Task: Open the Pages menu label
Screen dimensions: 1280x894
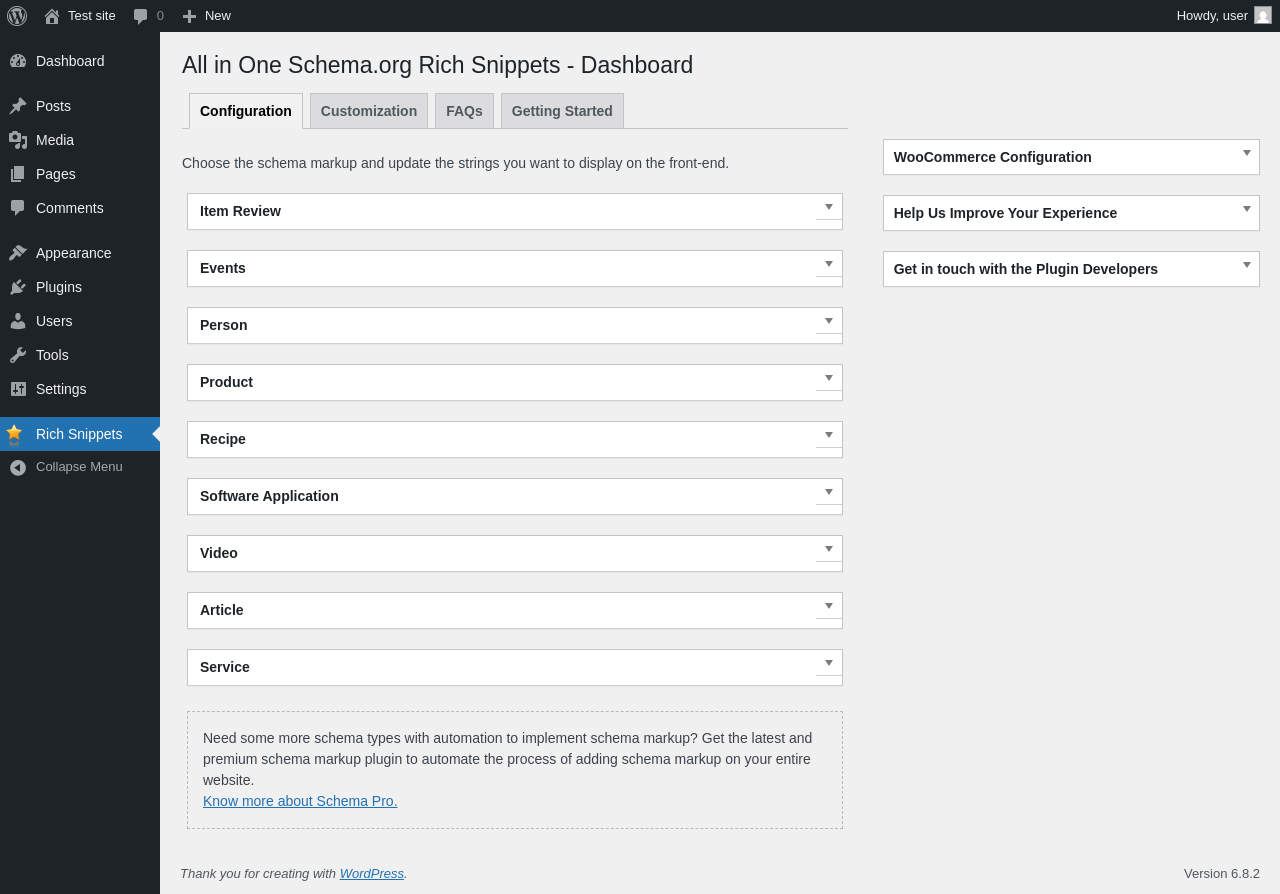Action: [x=56, y=174]
